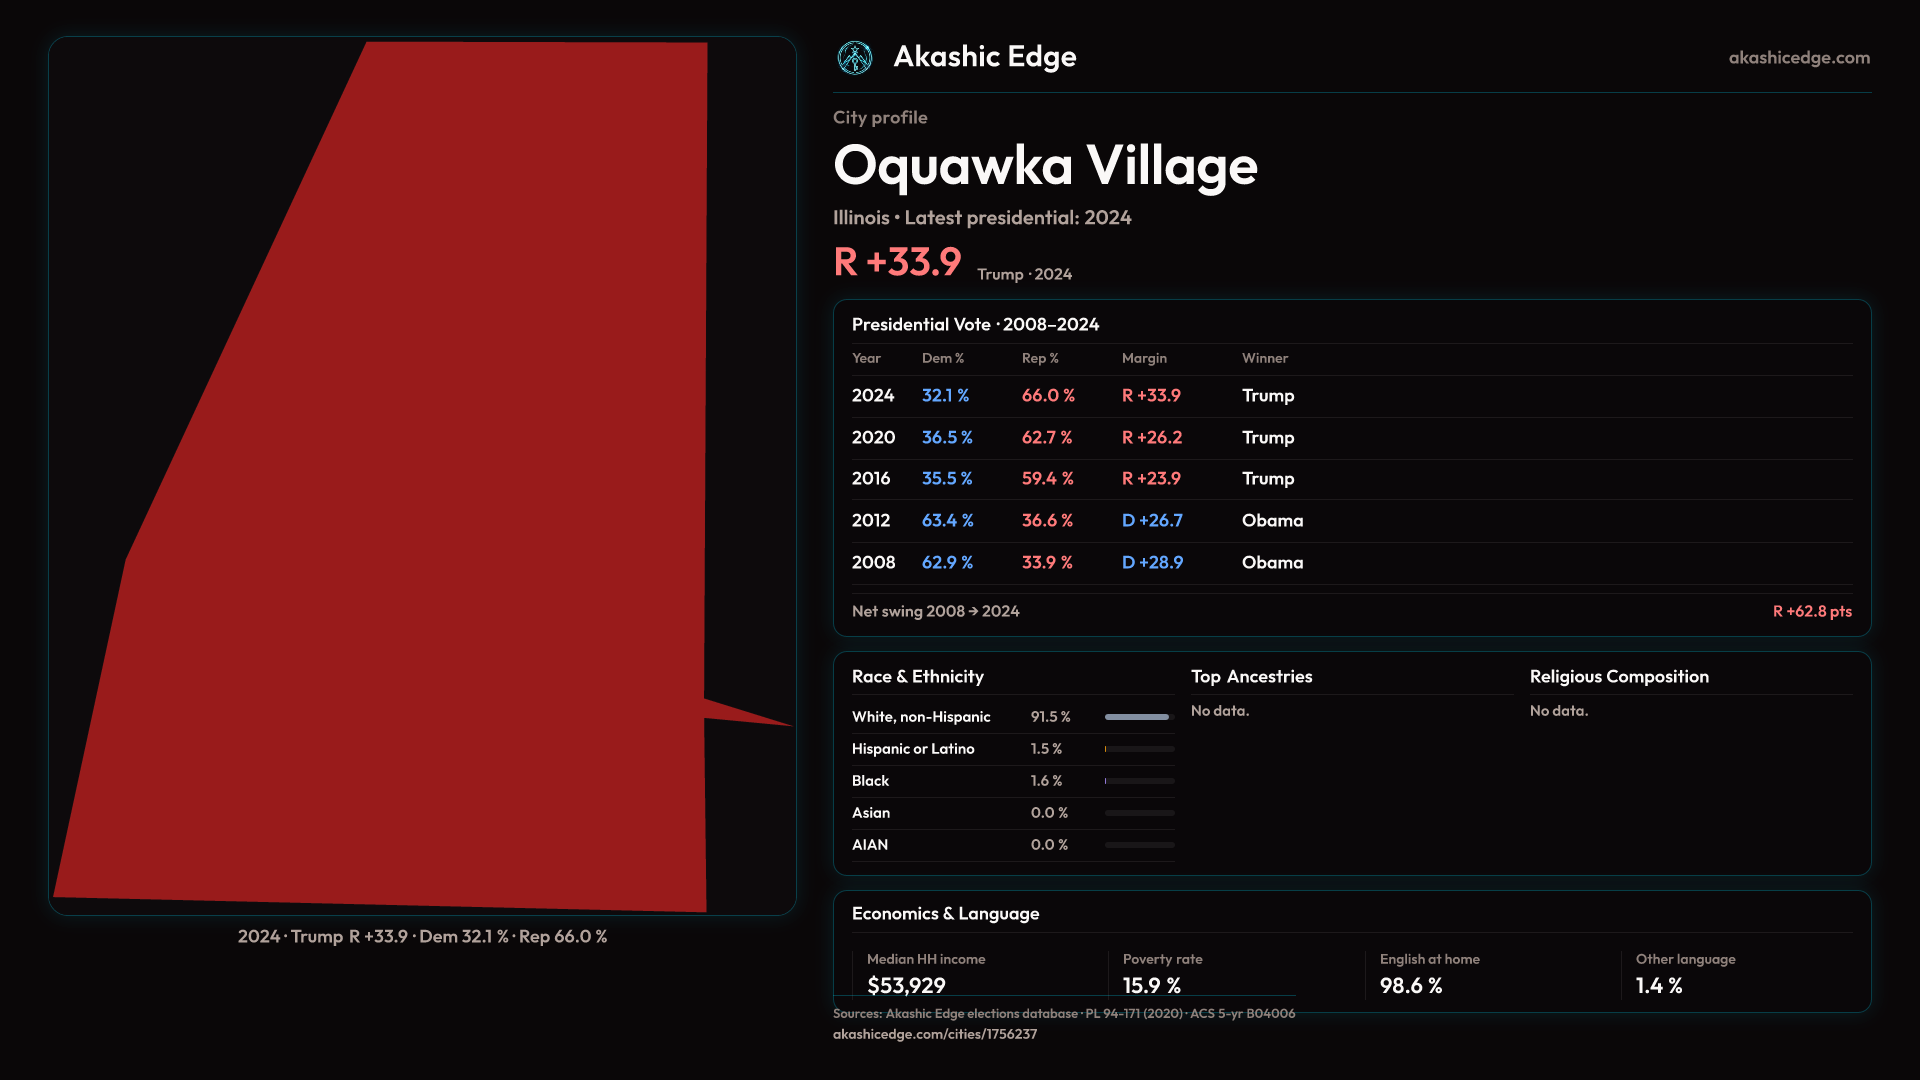The image size is (1920, 1080).
Task: Click the White, non-Hispanic percentage bar
Action: pyautogui.click(x=1138, y=717)
